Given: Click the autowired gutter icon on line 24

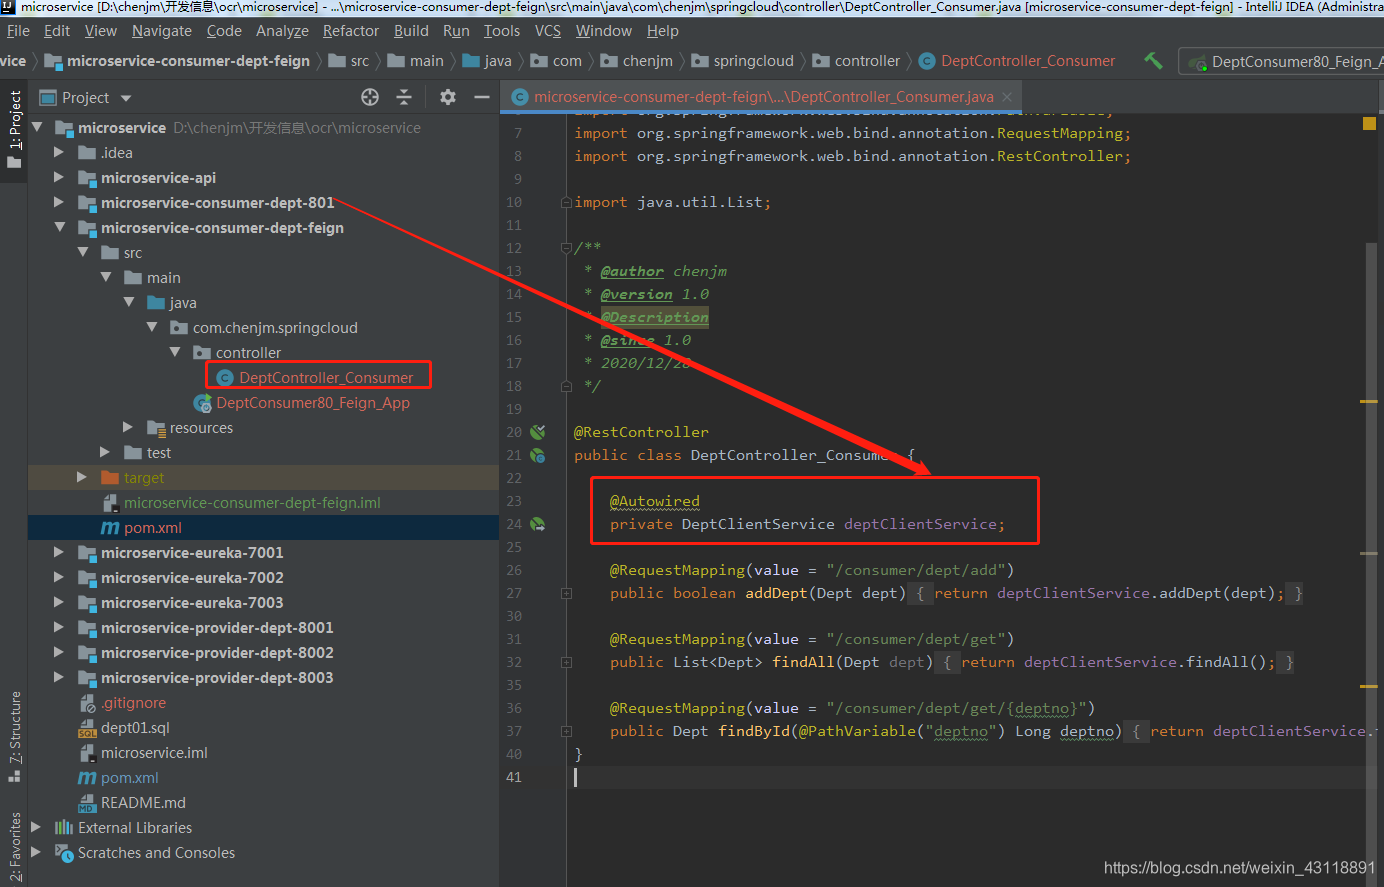Looking at the screenshot, I should [x=538, y=524].
